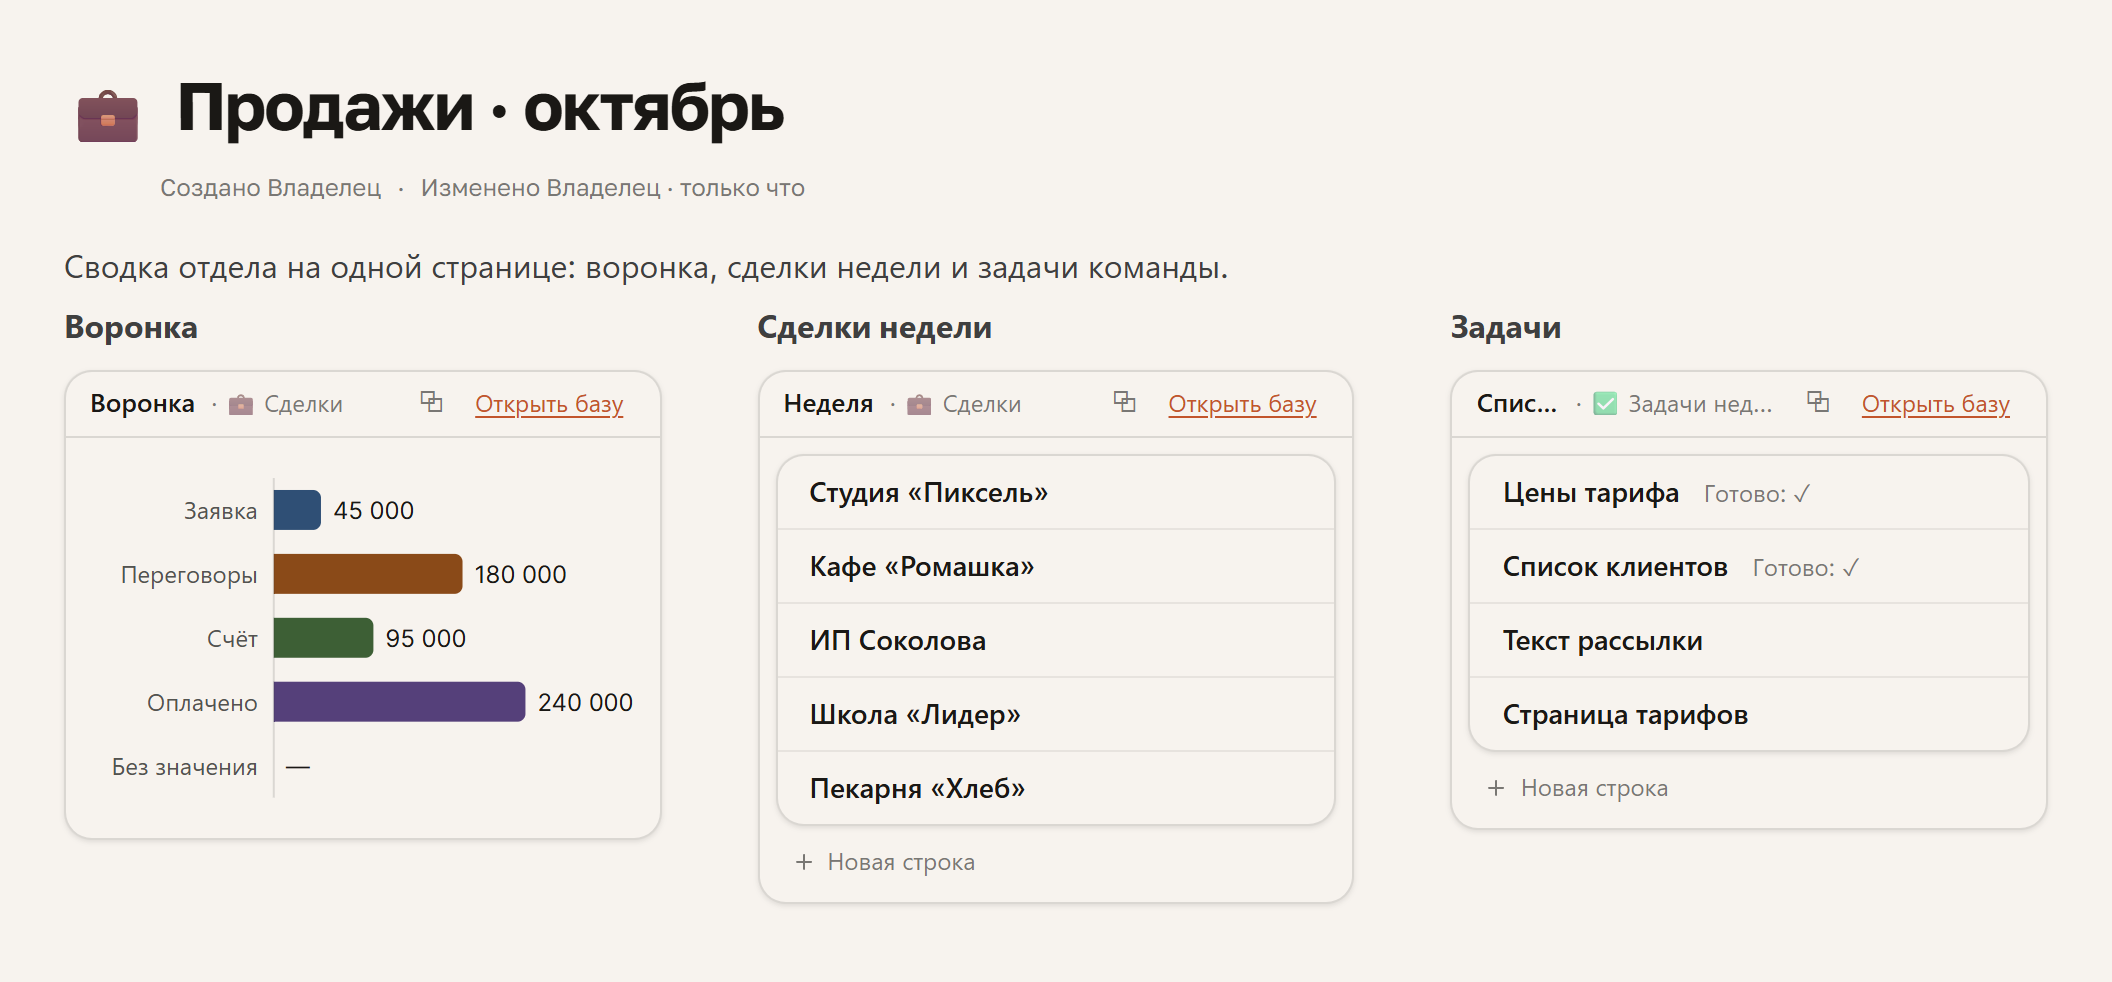Open the Неделя database via Открыть базу
This screenshot has width=2112, height=982.
point(1242,404)
